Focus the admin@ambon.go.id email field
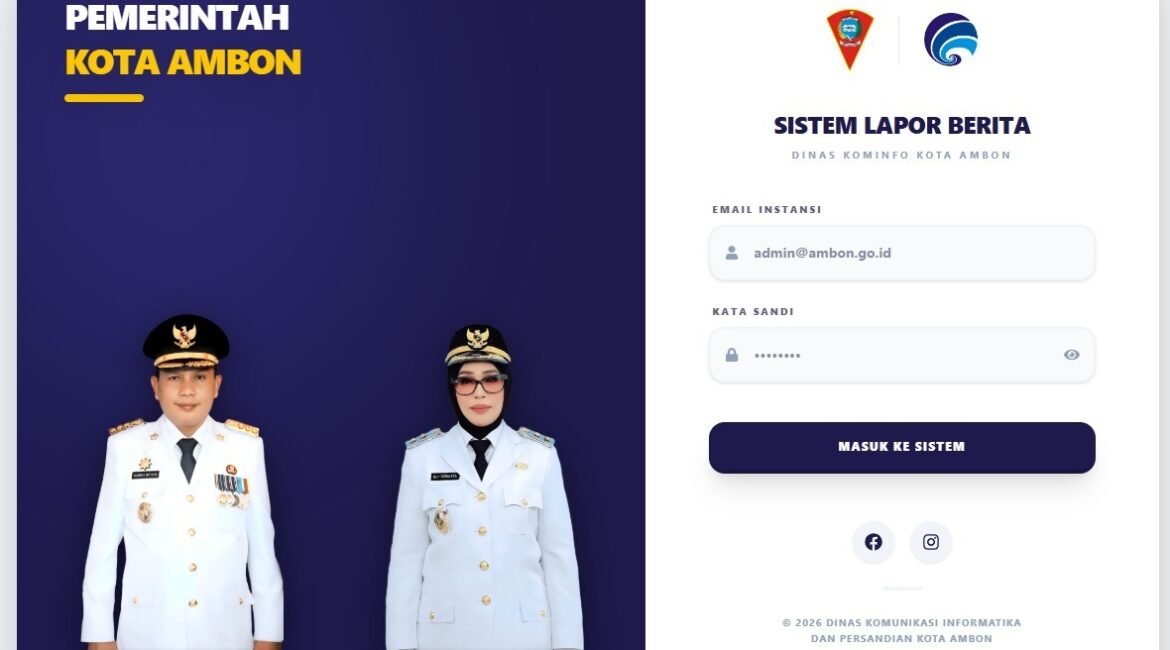Viewport: 1170px width, 650px height. click(x=901, y=253)
